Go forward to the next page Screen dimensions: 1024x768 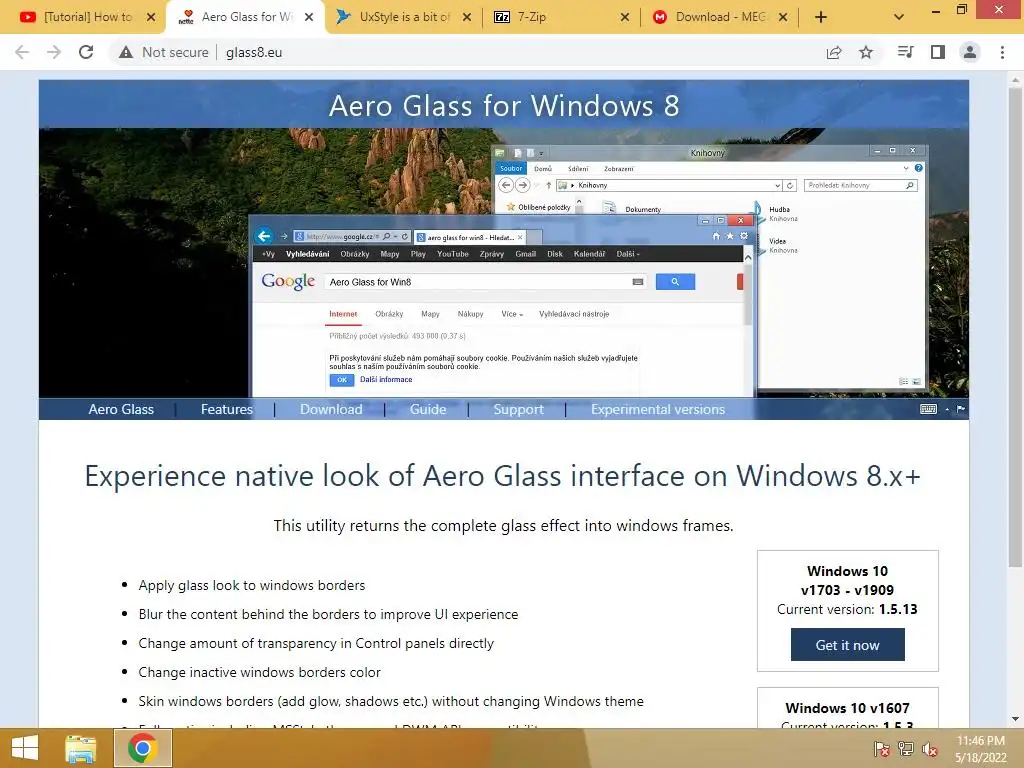(x=54, y=52)
